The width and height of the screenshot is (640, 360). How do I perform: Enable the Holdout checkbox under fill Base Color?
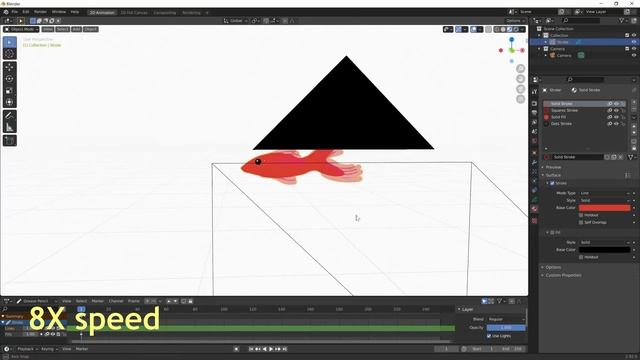(x=581, y=257)
